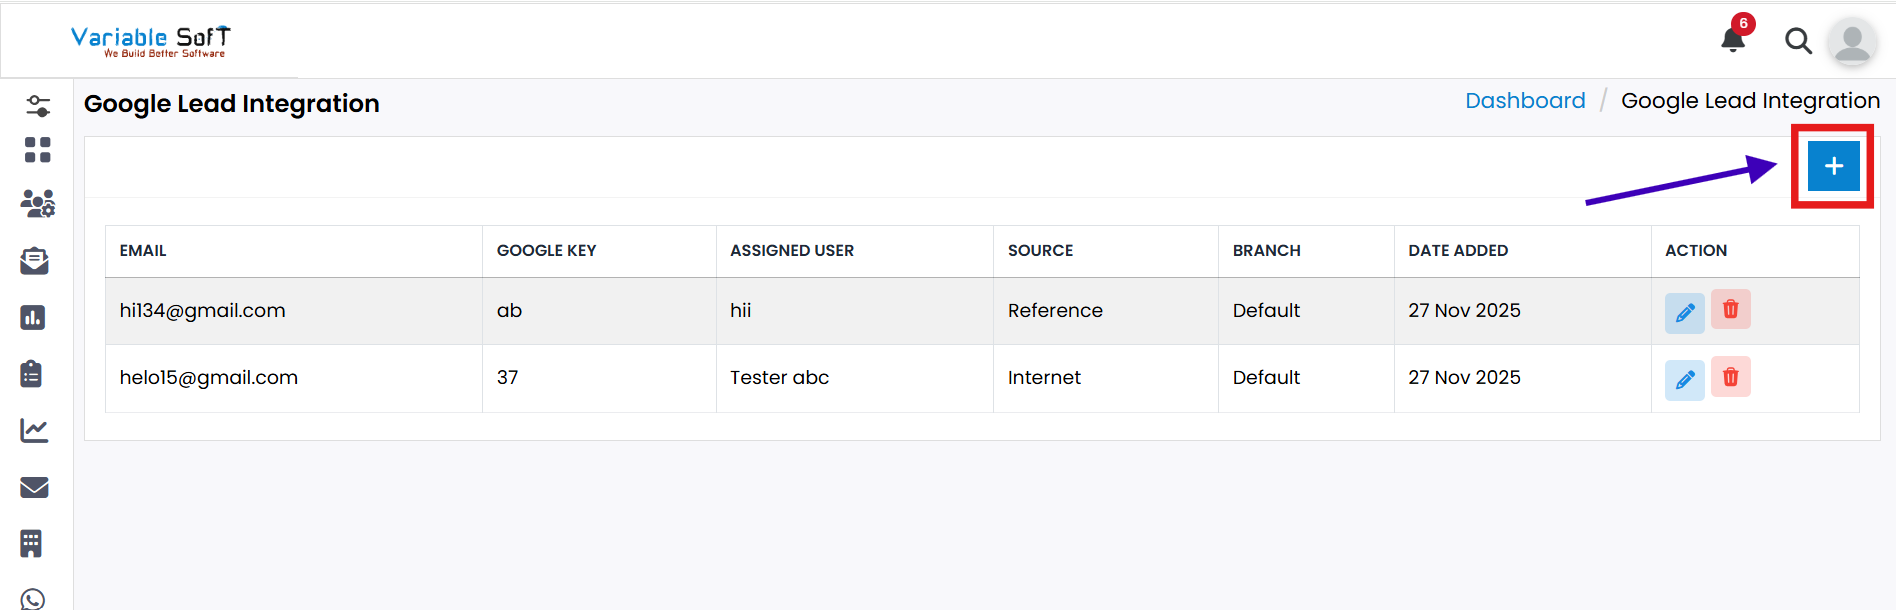Viewport: 1896px width, 610px height.
Task: Open the line graph analytics sidebar icon
Action: pyautogui.click(x=34, y=431)
